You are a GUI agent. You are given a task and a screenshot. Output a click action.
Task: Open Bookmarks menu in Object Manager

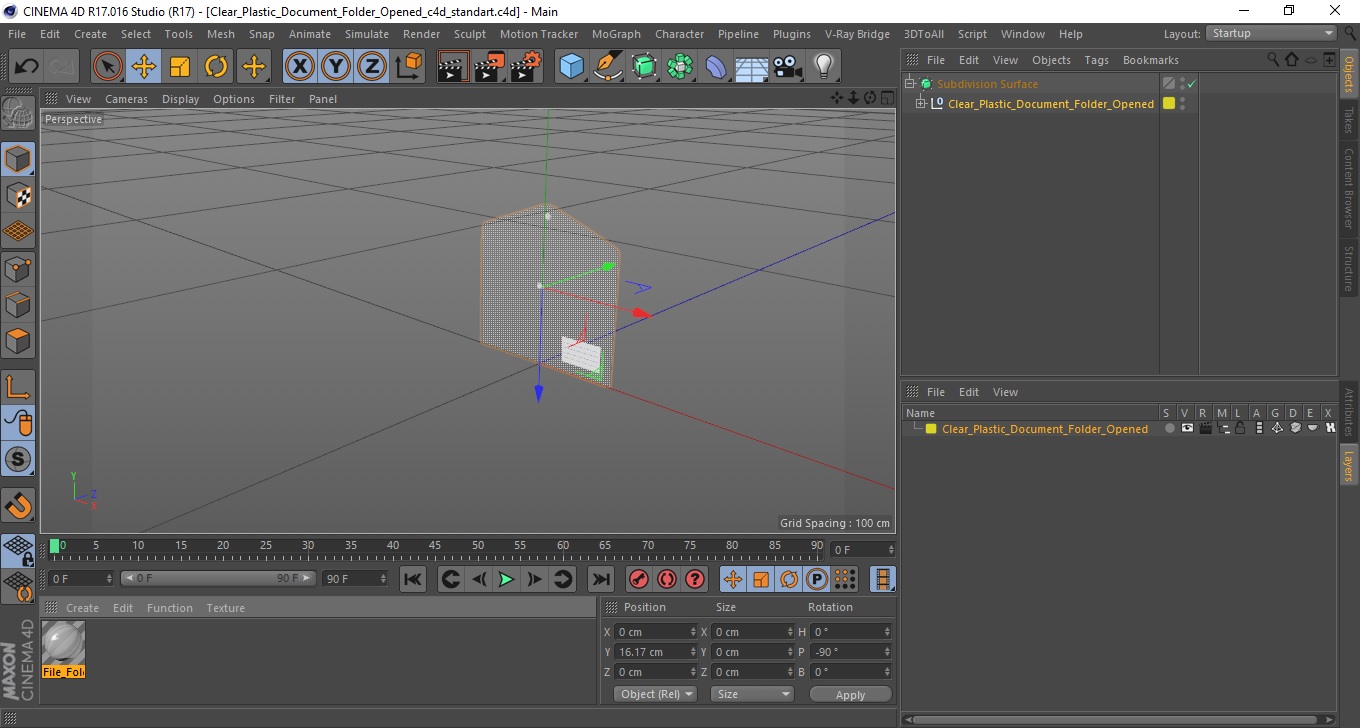pos(1150,60)
